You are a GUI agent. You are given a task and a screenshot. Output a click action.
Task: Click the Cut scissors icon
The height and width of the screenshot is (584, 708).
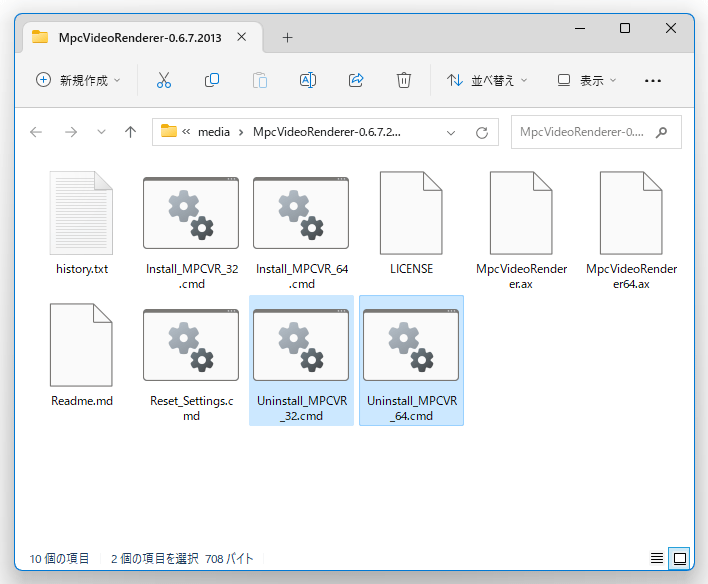(164, 80)
